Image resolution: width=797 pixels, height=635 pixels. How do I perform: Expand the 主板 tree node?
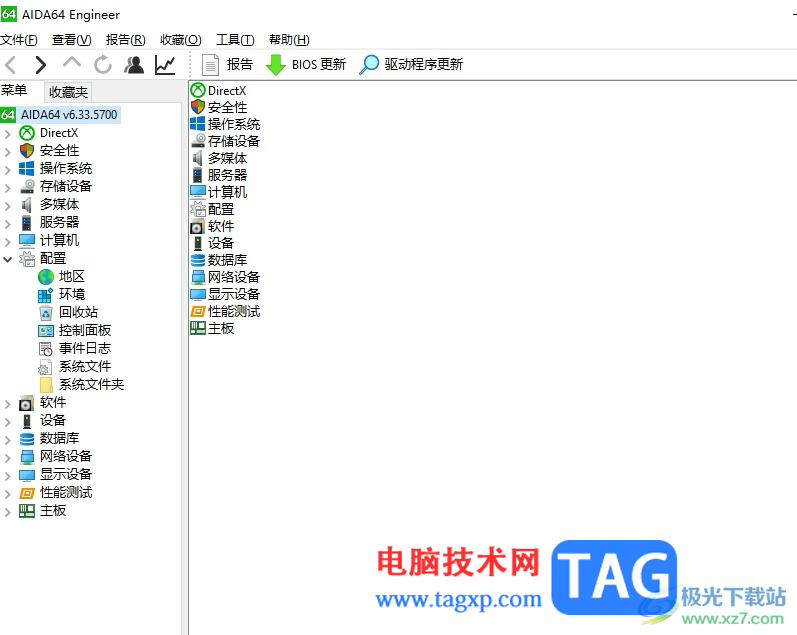7,511
